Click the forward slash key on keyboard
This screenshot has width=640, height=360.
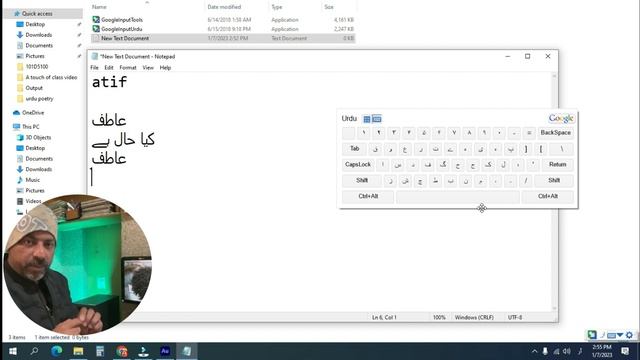pos(526,180)
